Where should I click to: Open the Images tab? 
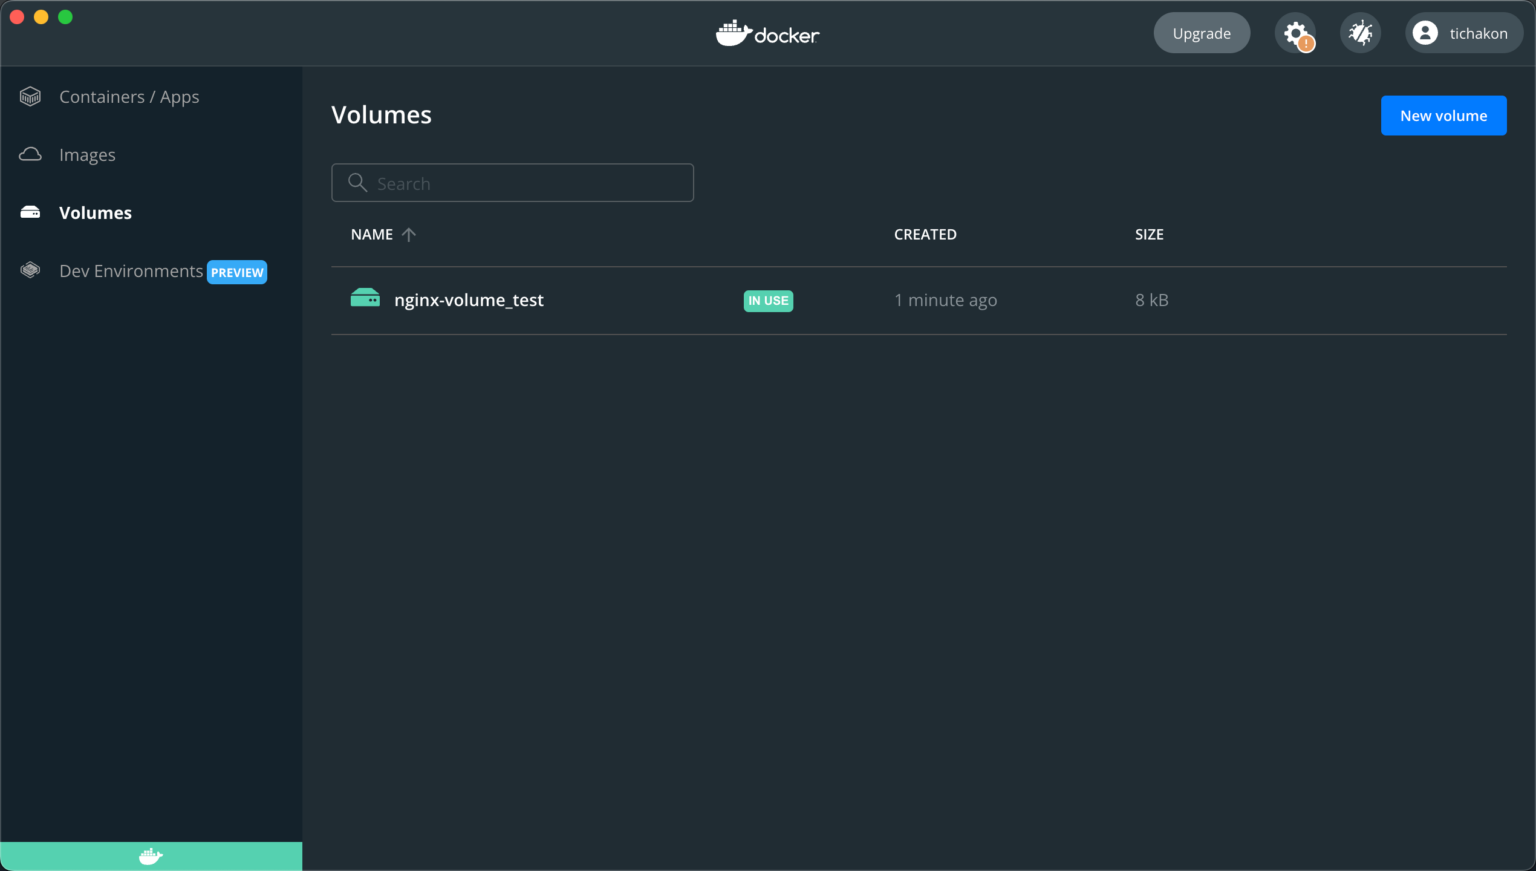click(87, 154)
